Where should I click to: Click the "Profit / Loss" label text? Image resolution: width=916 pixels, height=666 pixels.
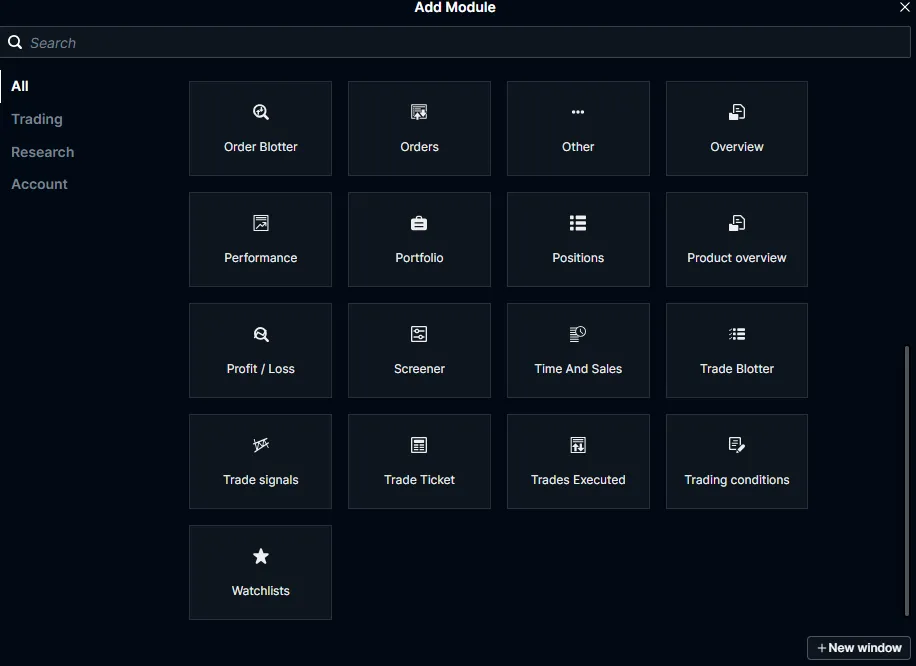coord(261,369)
